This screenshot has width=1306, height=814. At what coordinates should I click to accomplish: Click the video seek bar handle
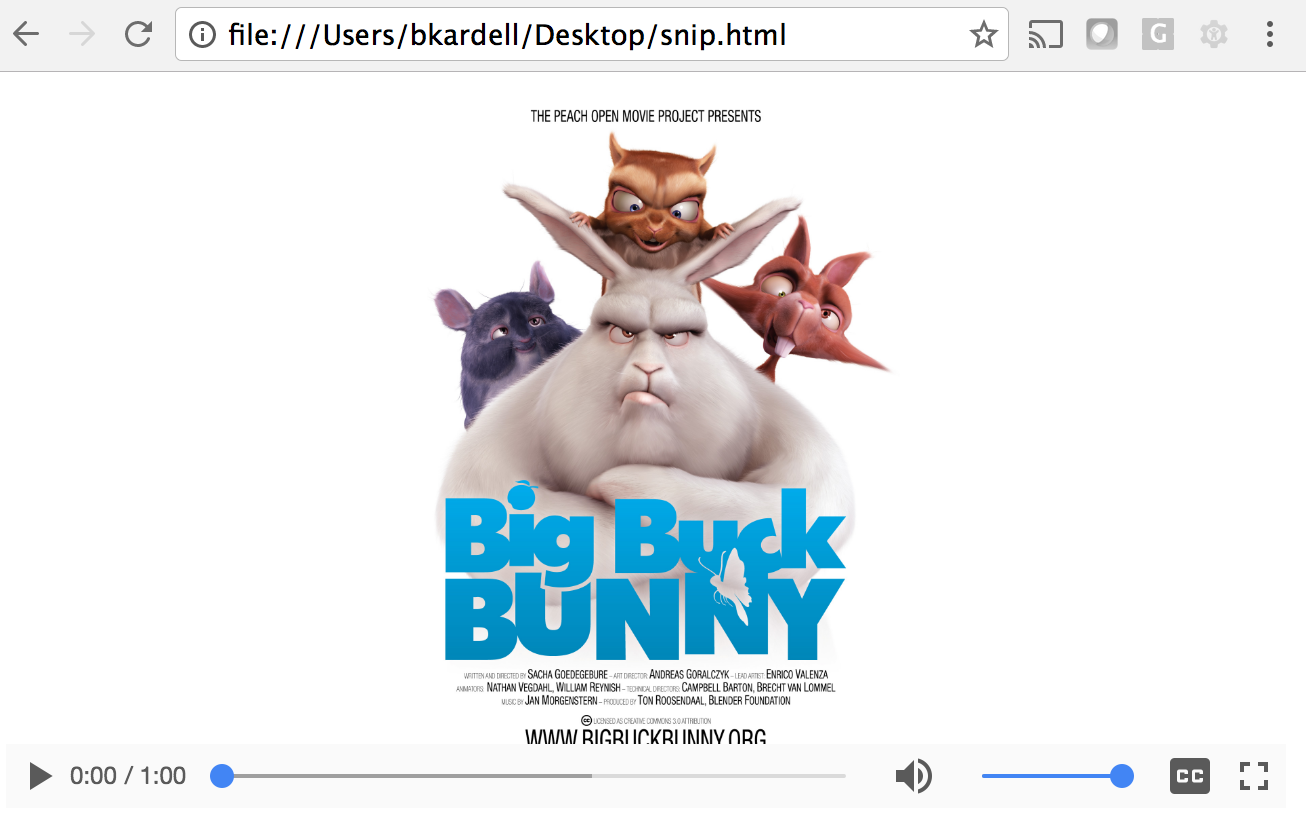click(x=222, y=776)
